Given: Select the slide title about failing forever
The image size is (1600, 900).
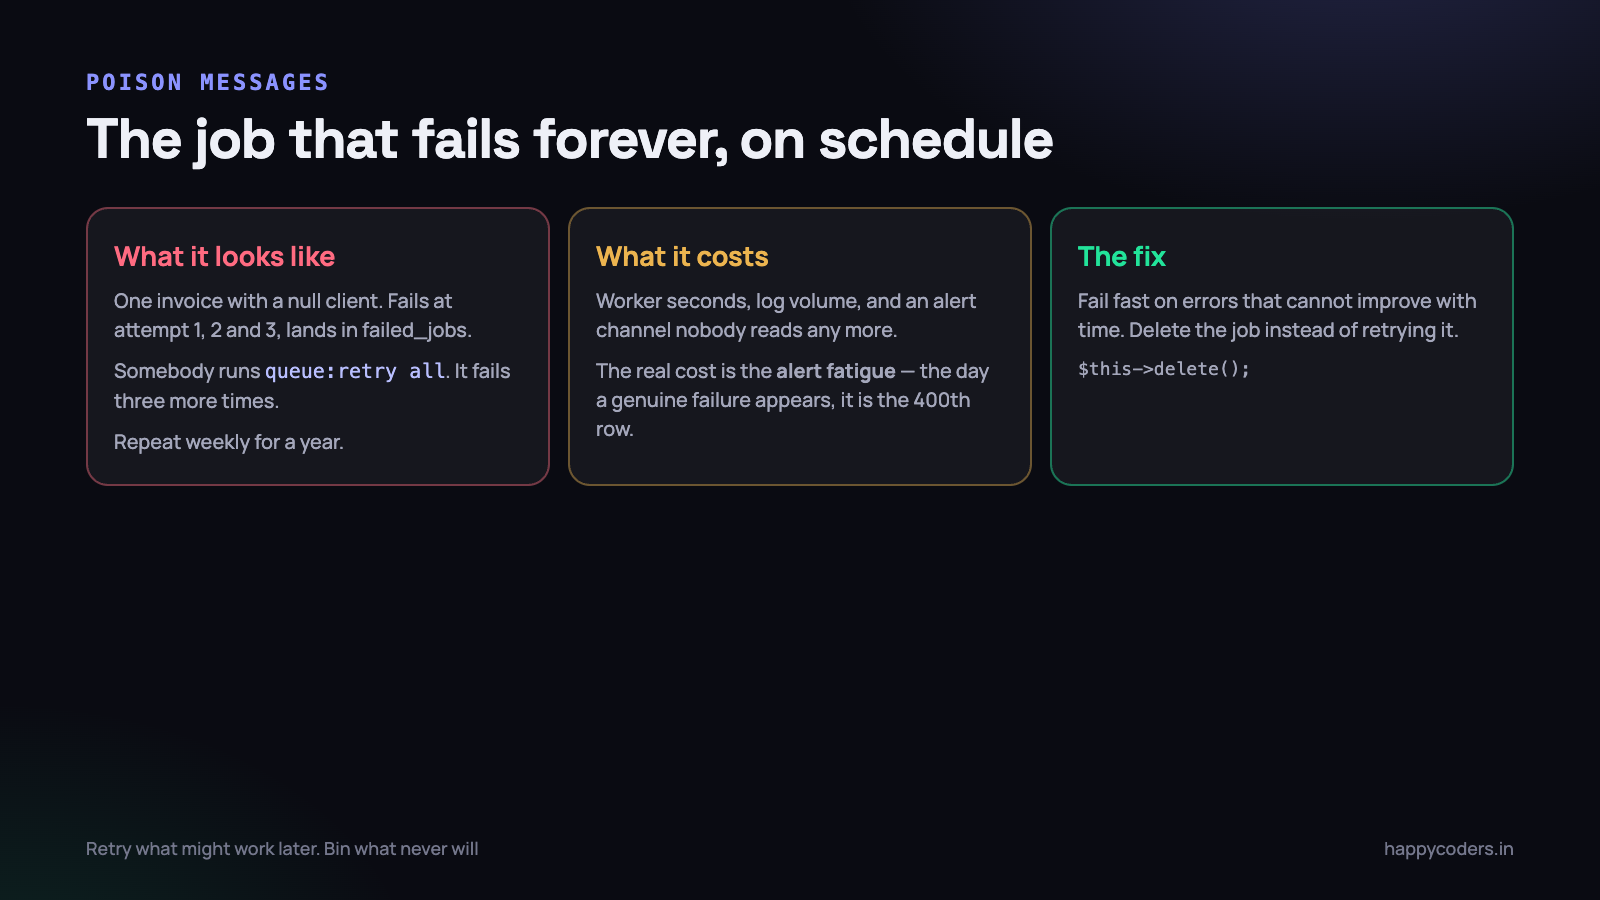Looking at the screenshot, I should coord(569,139).
